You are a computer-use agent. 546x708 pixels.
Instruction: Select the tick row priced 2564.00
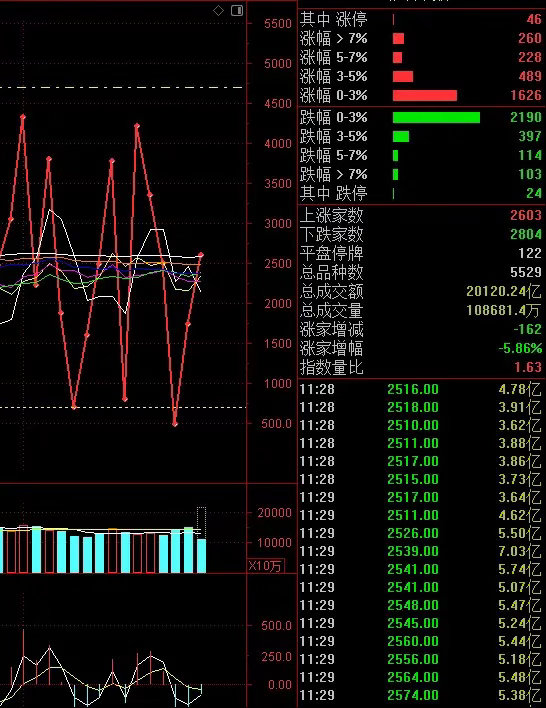[x=421, y=677]
